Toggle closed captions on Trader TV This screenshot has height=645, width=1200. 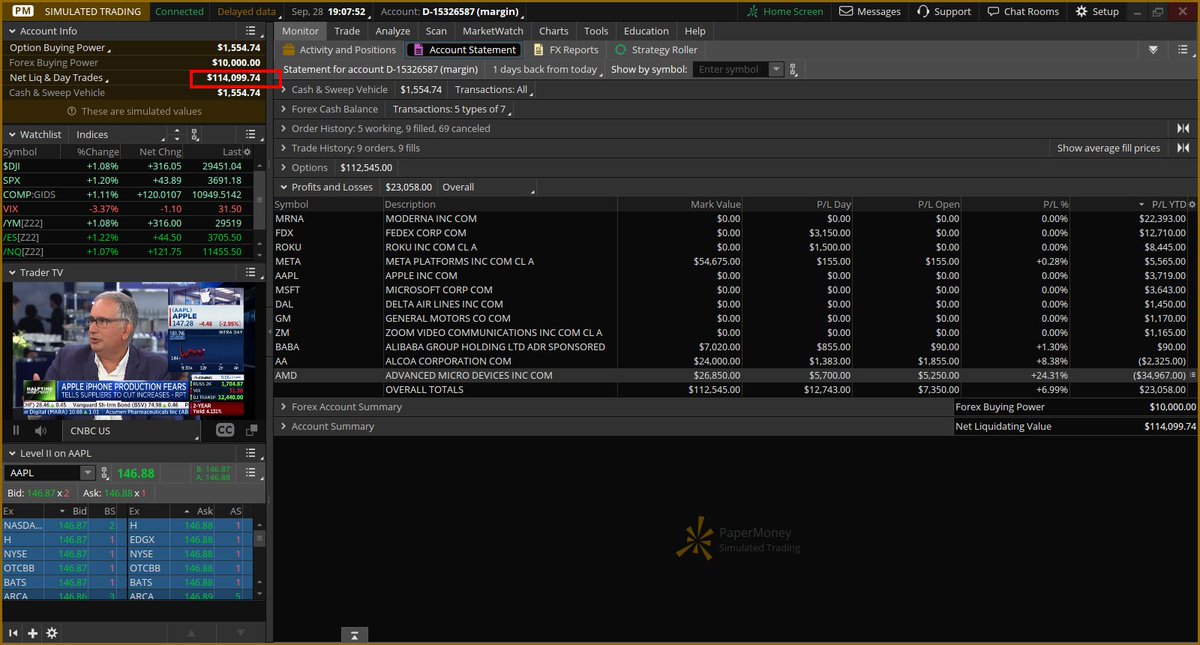225,430
